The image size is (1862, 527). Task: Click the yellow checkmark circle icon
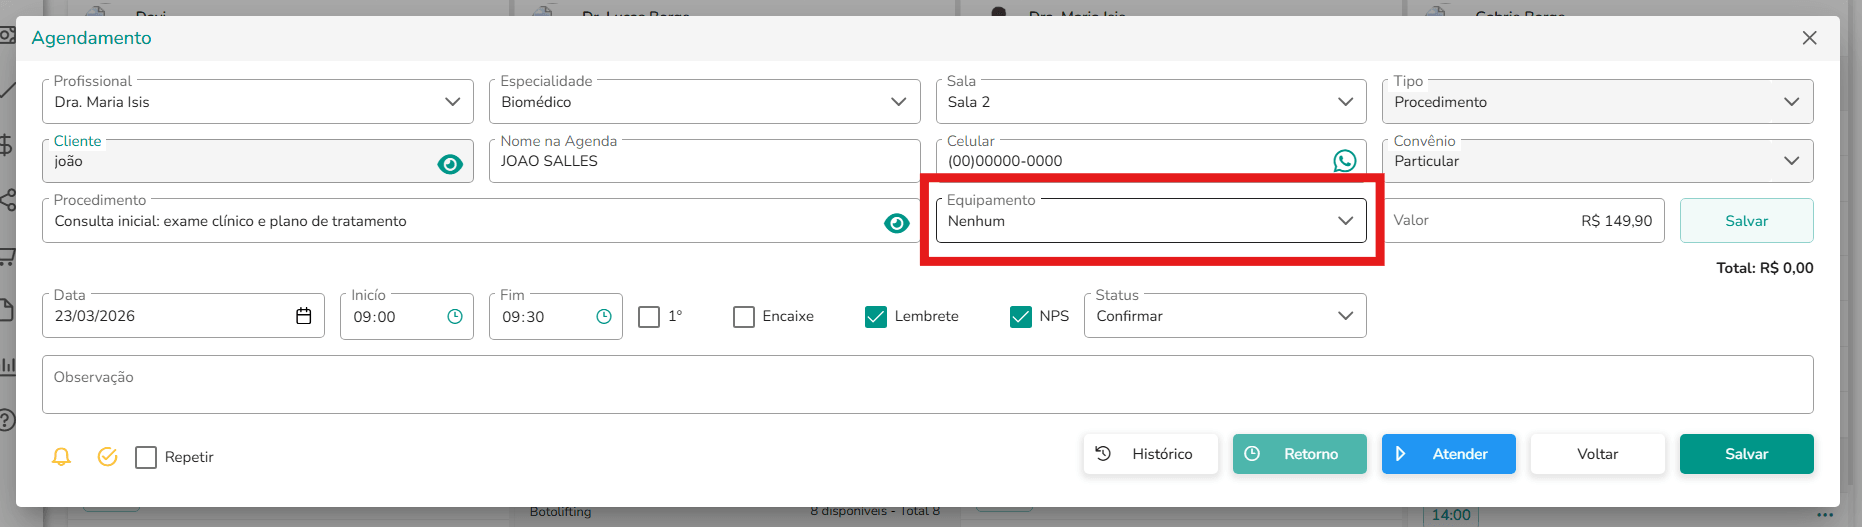[x=107, y=457]
